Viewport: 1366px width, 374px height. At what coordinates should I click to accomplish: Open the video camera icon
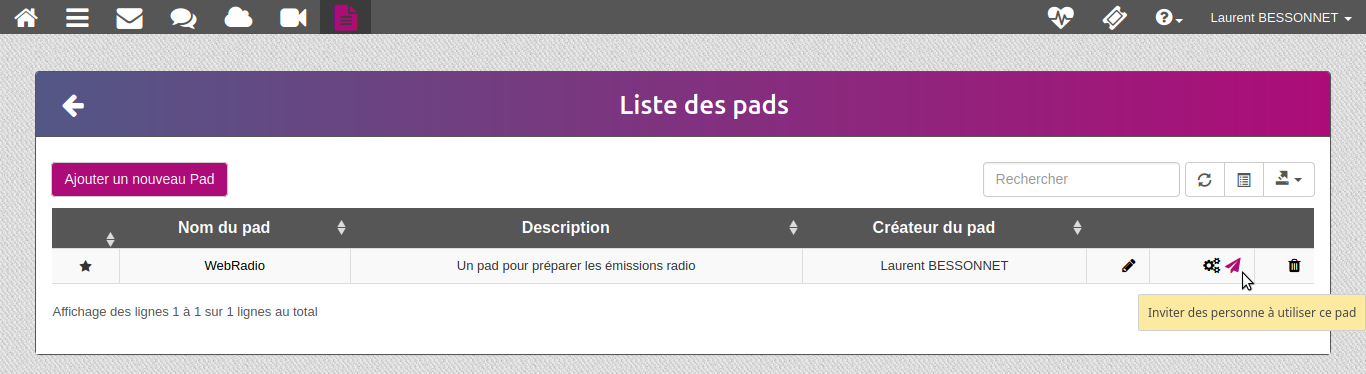pyautogui.click(x=293, y=17)
